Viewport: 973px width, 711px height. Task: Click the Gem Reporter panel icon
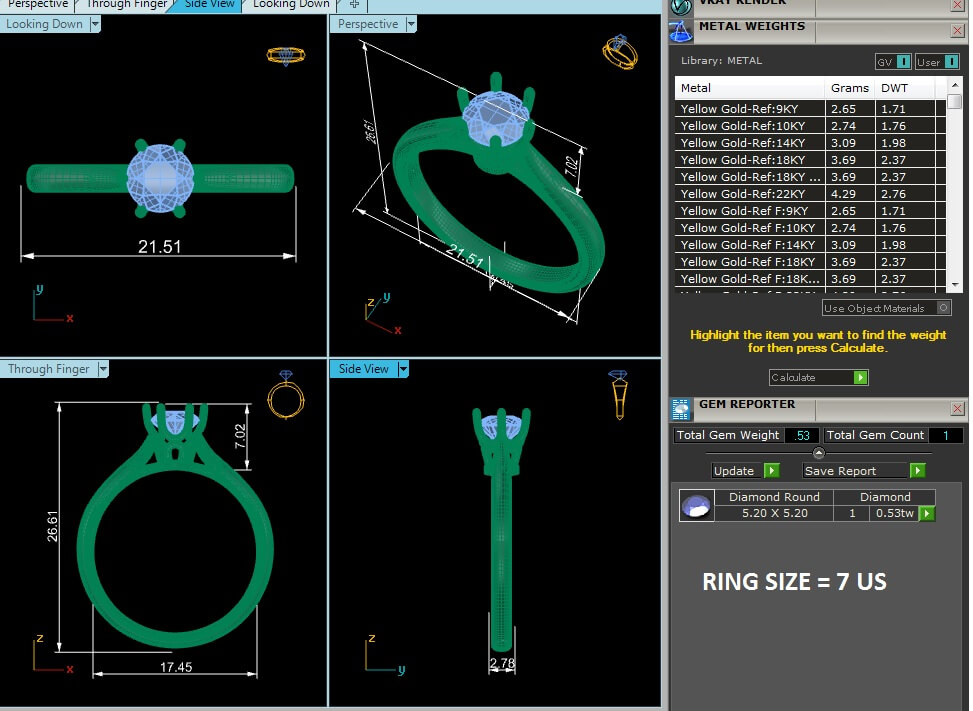681,409
